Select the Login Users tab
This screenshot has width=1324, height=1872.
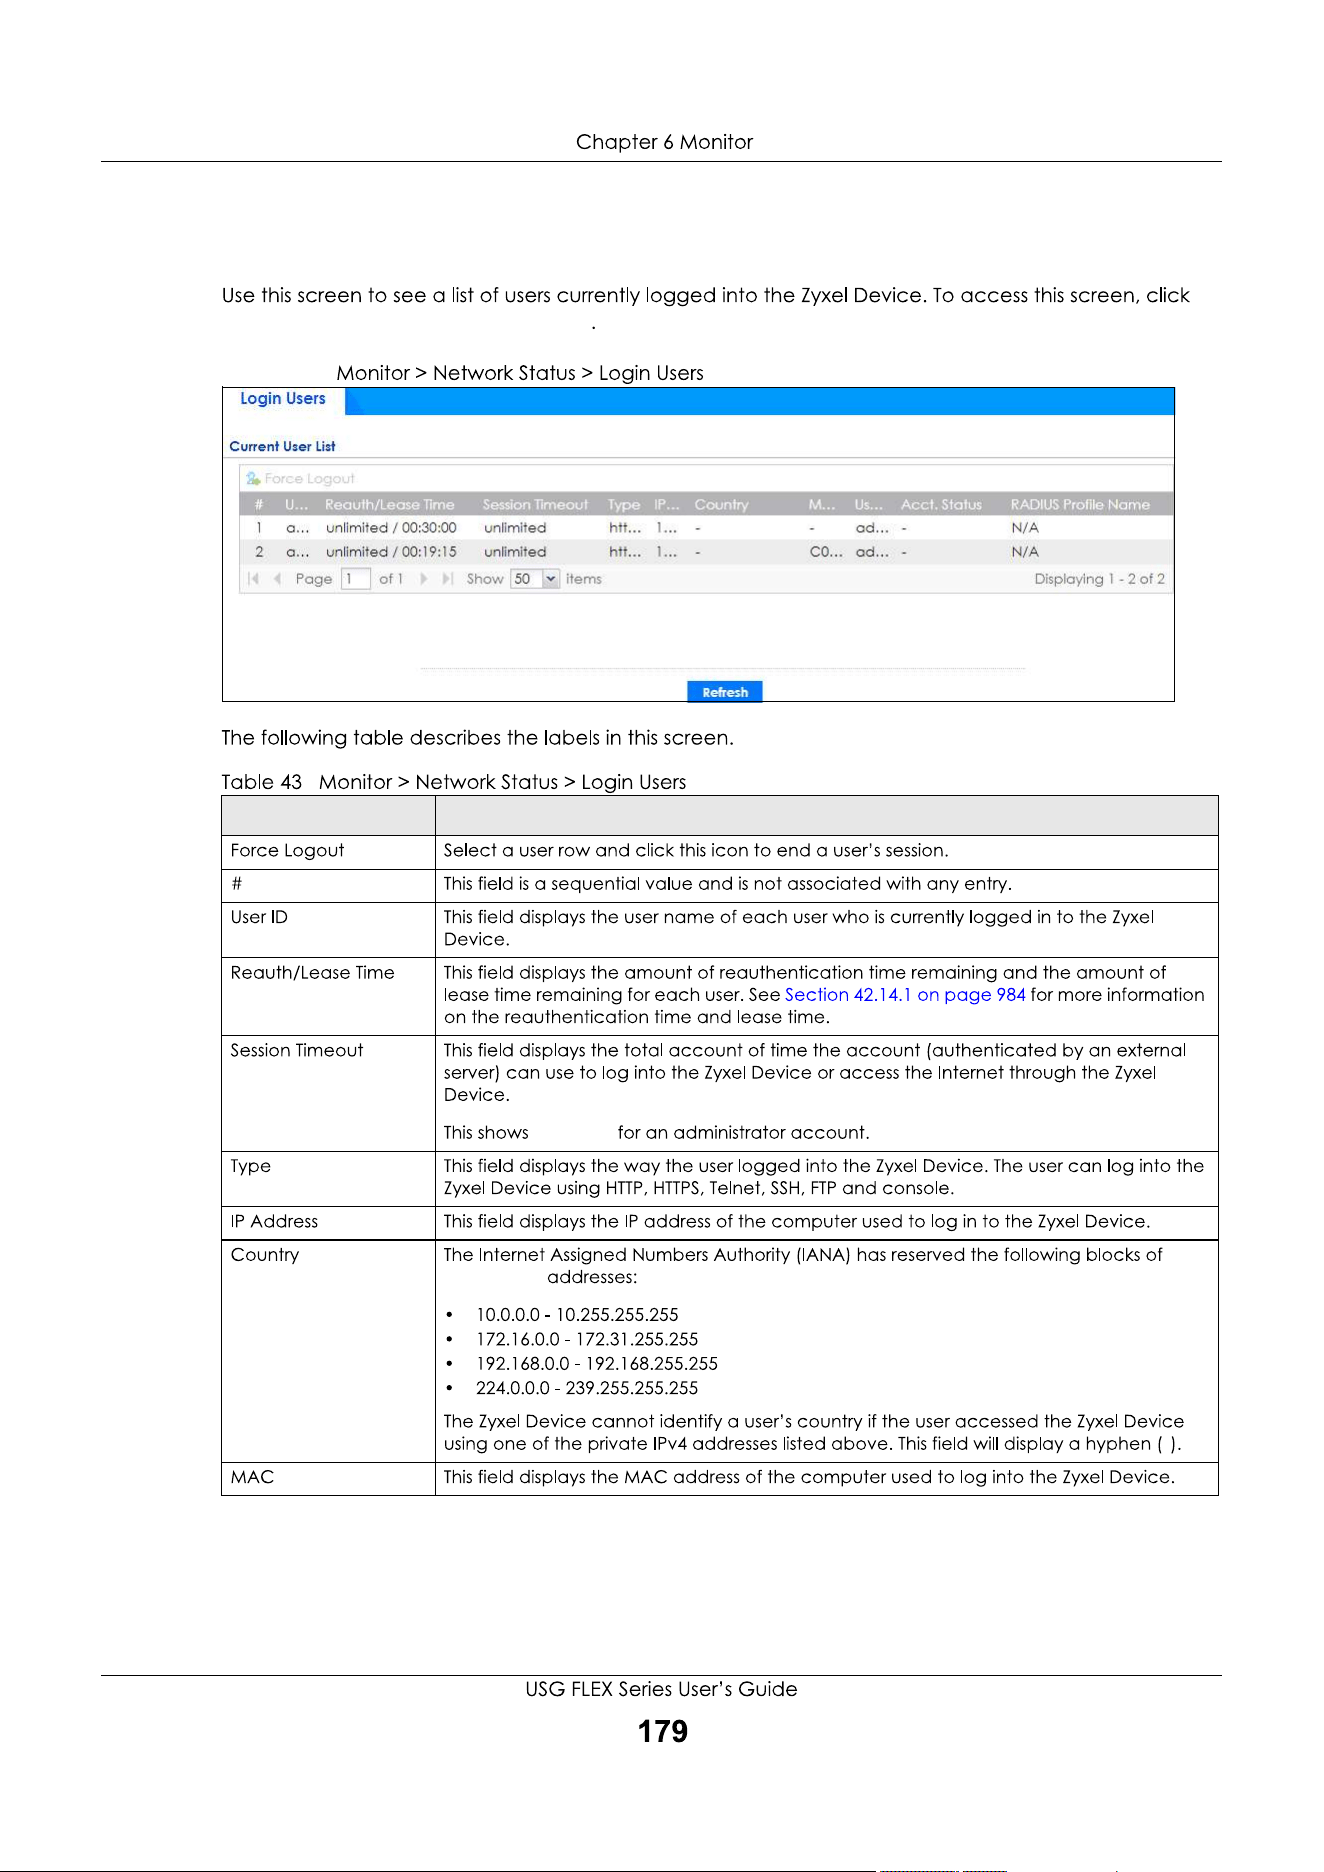coord(283,399)
